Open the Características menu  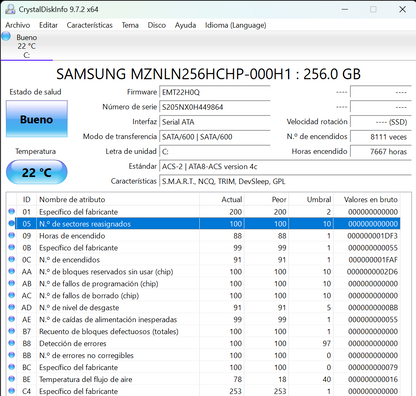pos(90,25)
